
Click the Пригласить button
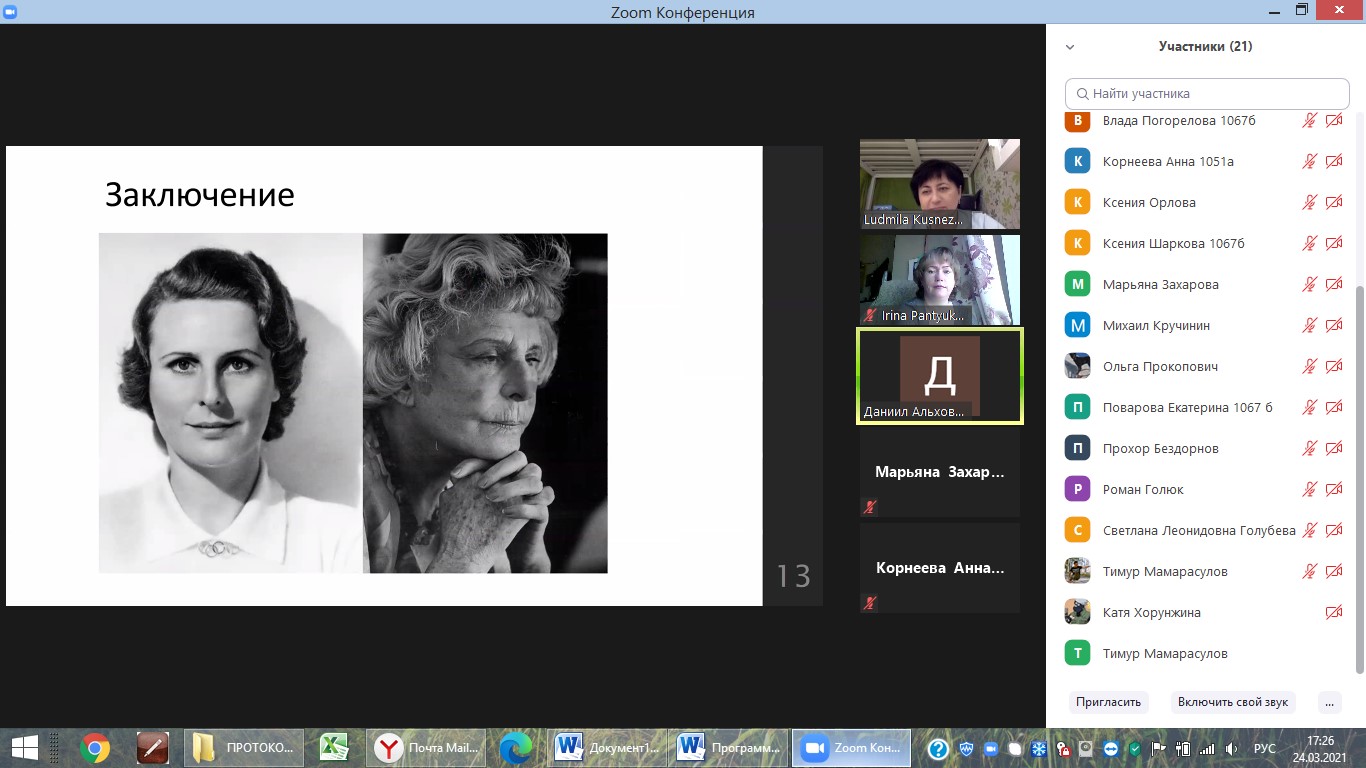(1108, 702)
